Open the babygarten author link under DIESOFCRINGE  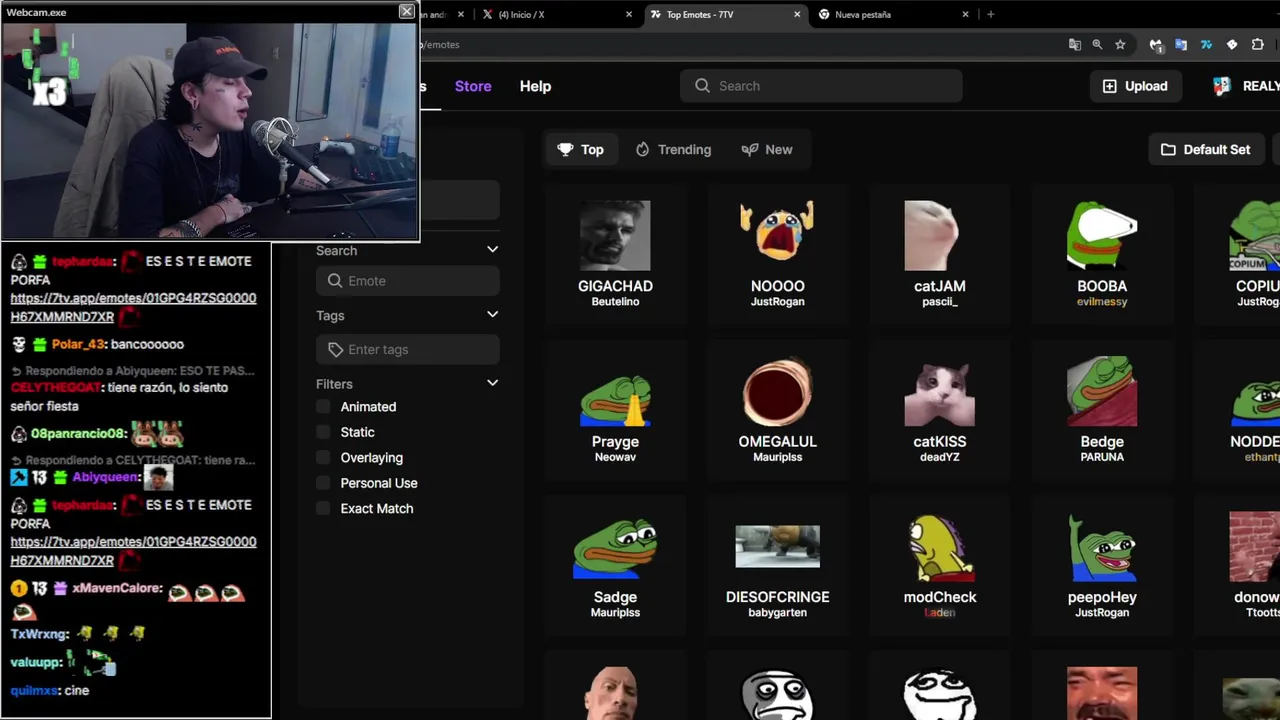[x=777, y=612]
